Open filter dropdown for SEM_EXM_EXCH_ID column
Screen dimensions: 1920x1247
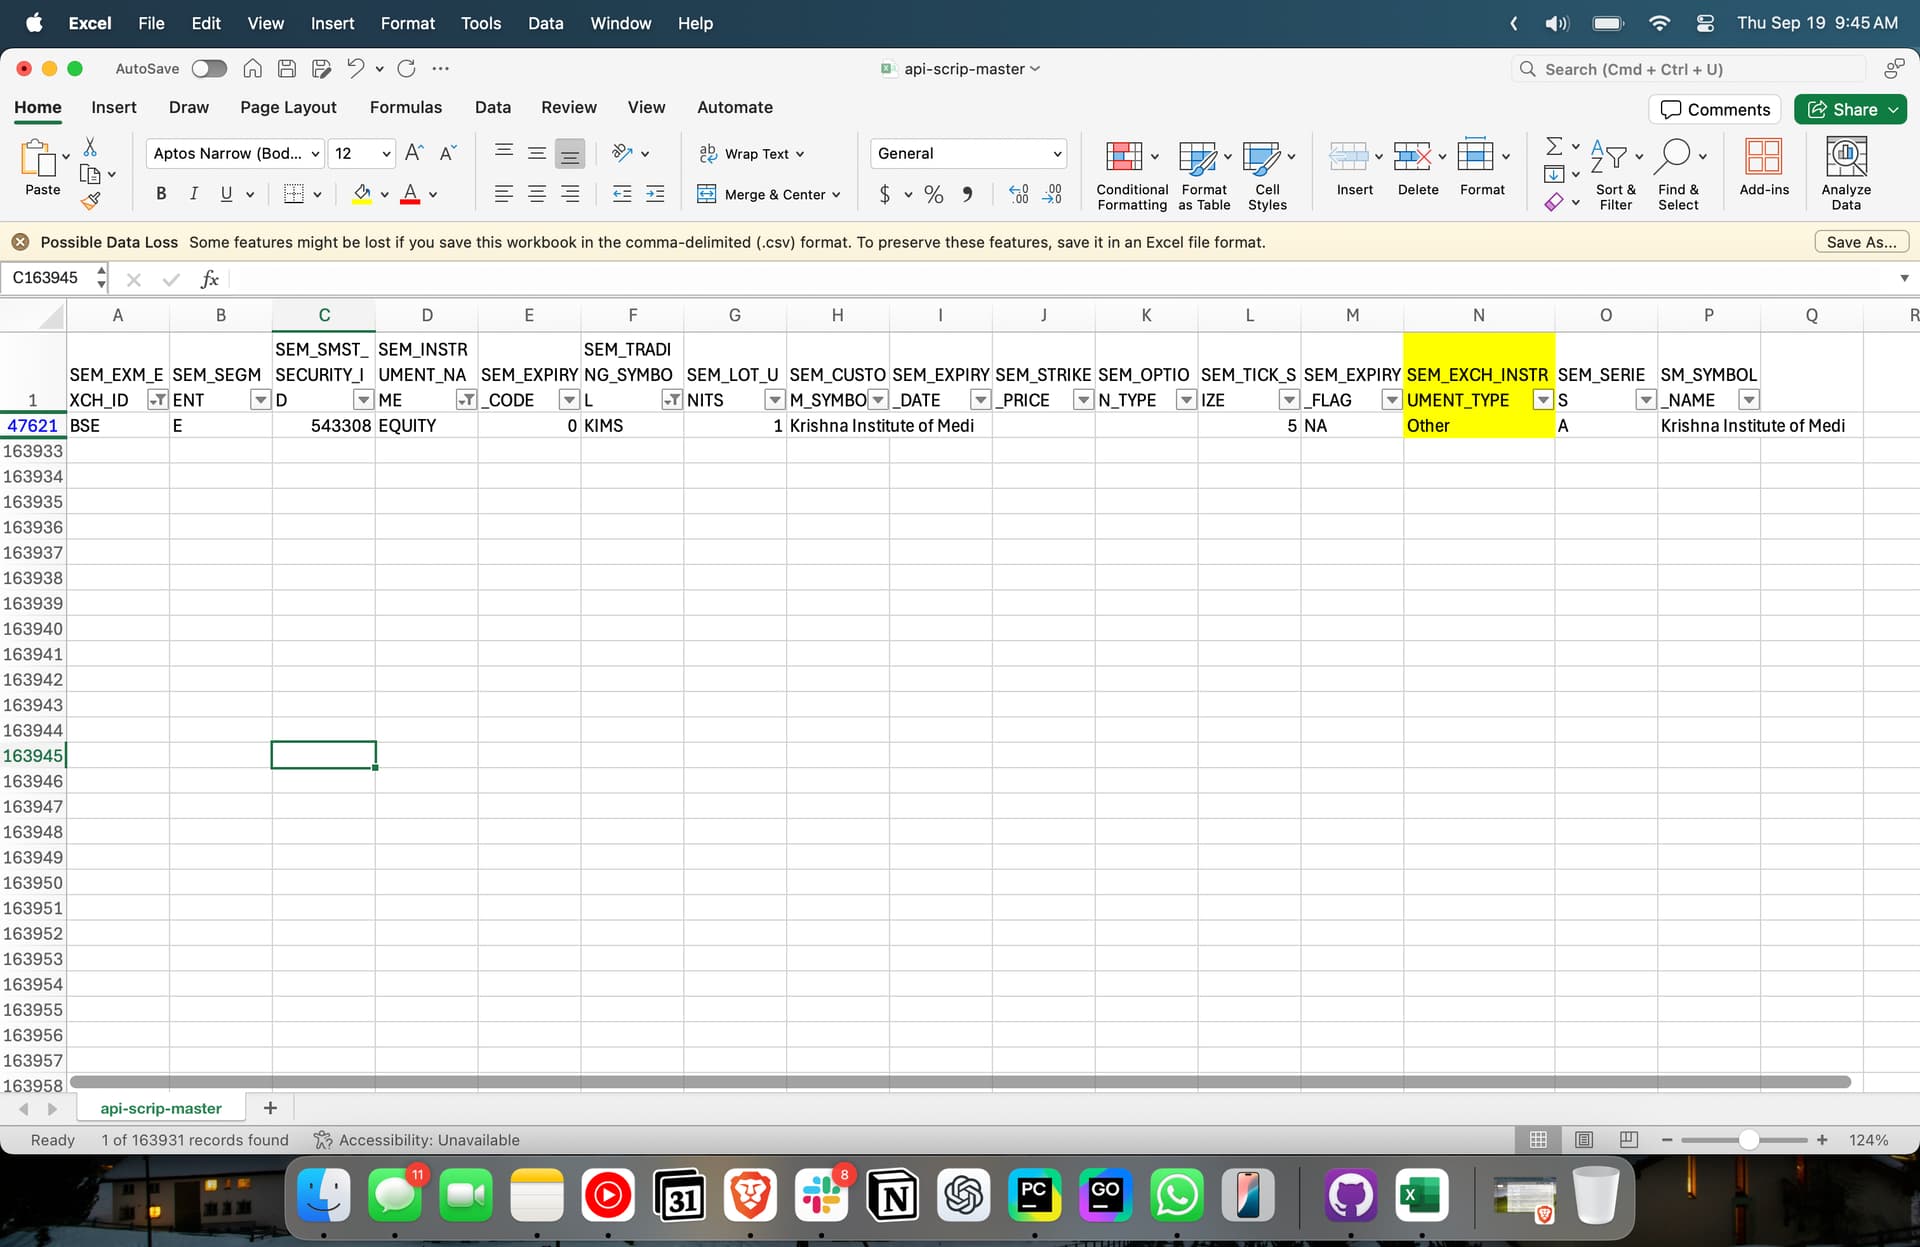[x=157, y=400]
